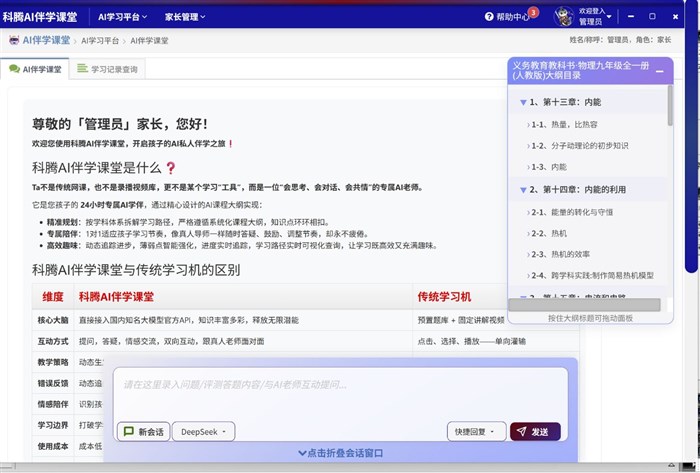Open the 快捷回复 quick reply dropdown
This screenshot has width=700, height=473.
[476, 432]
